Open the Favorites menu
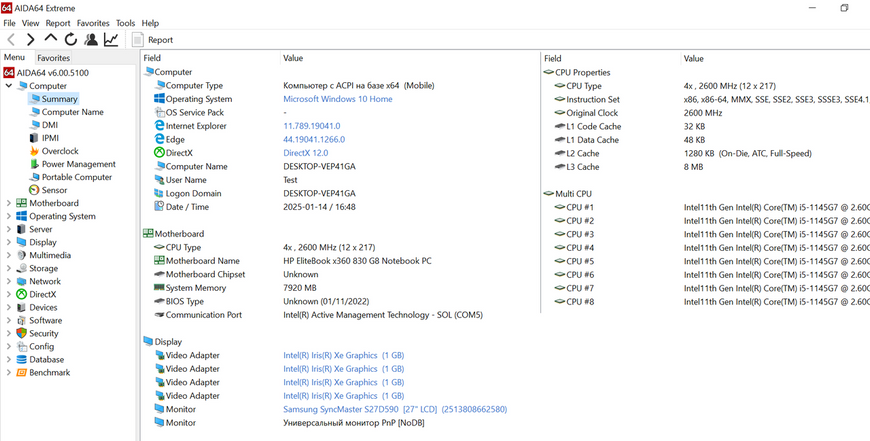The image size is (870, 441). [x=93, y=23]
